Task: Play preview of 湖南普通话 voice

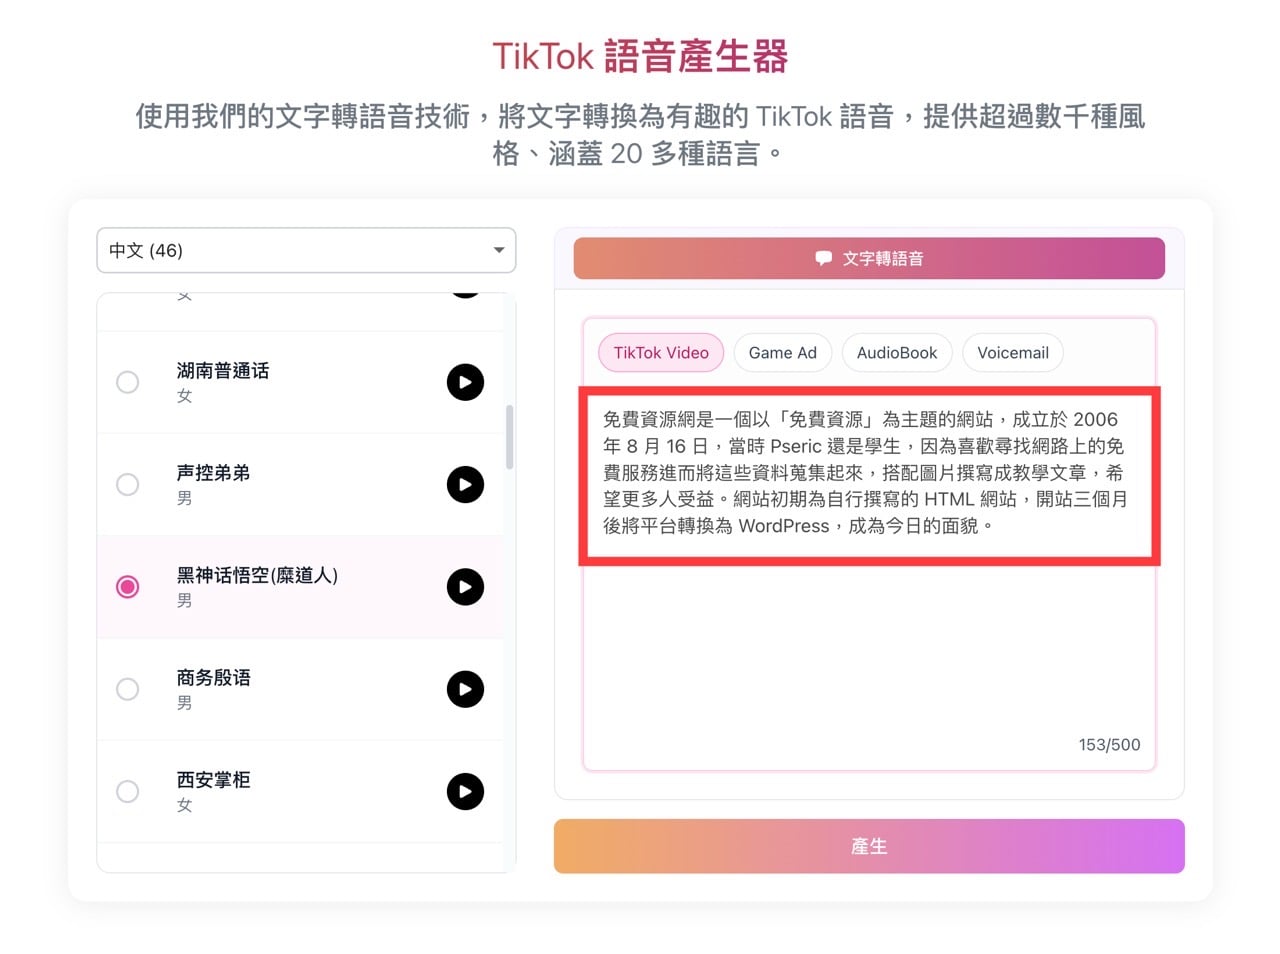Action: [465, 382]
